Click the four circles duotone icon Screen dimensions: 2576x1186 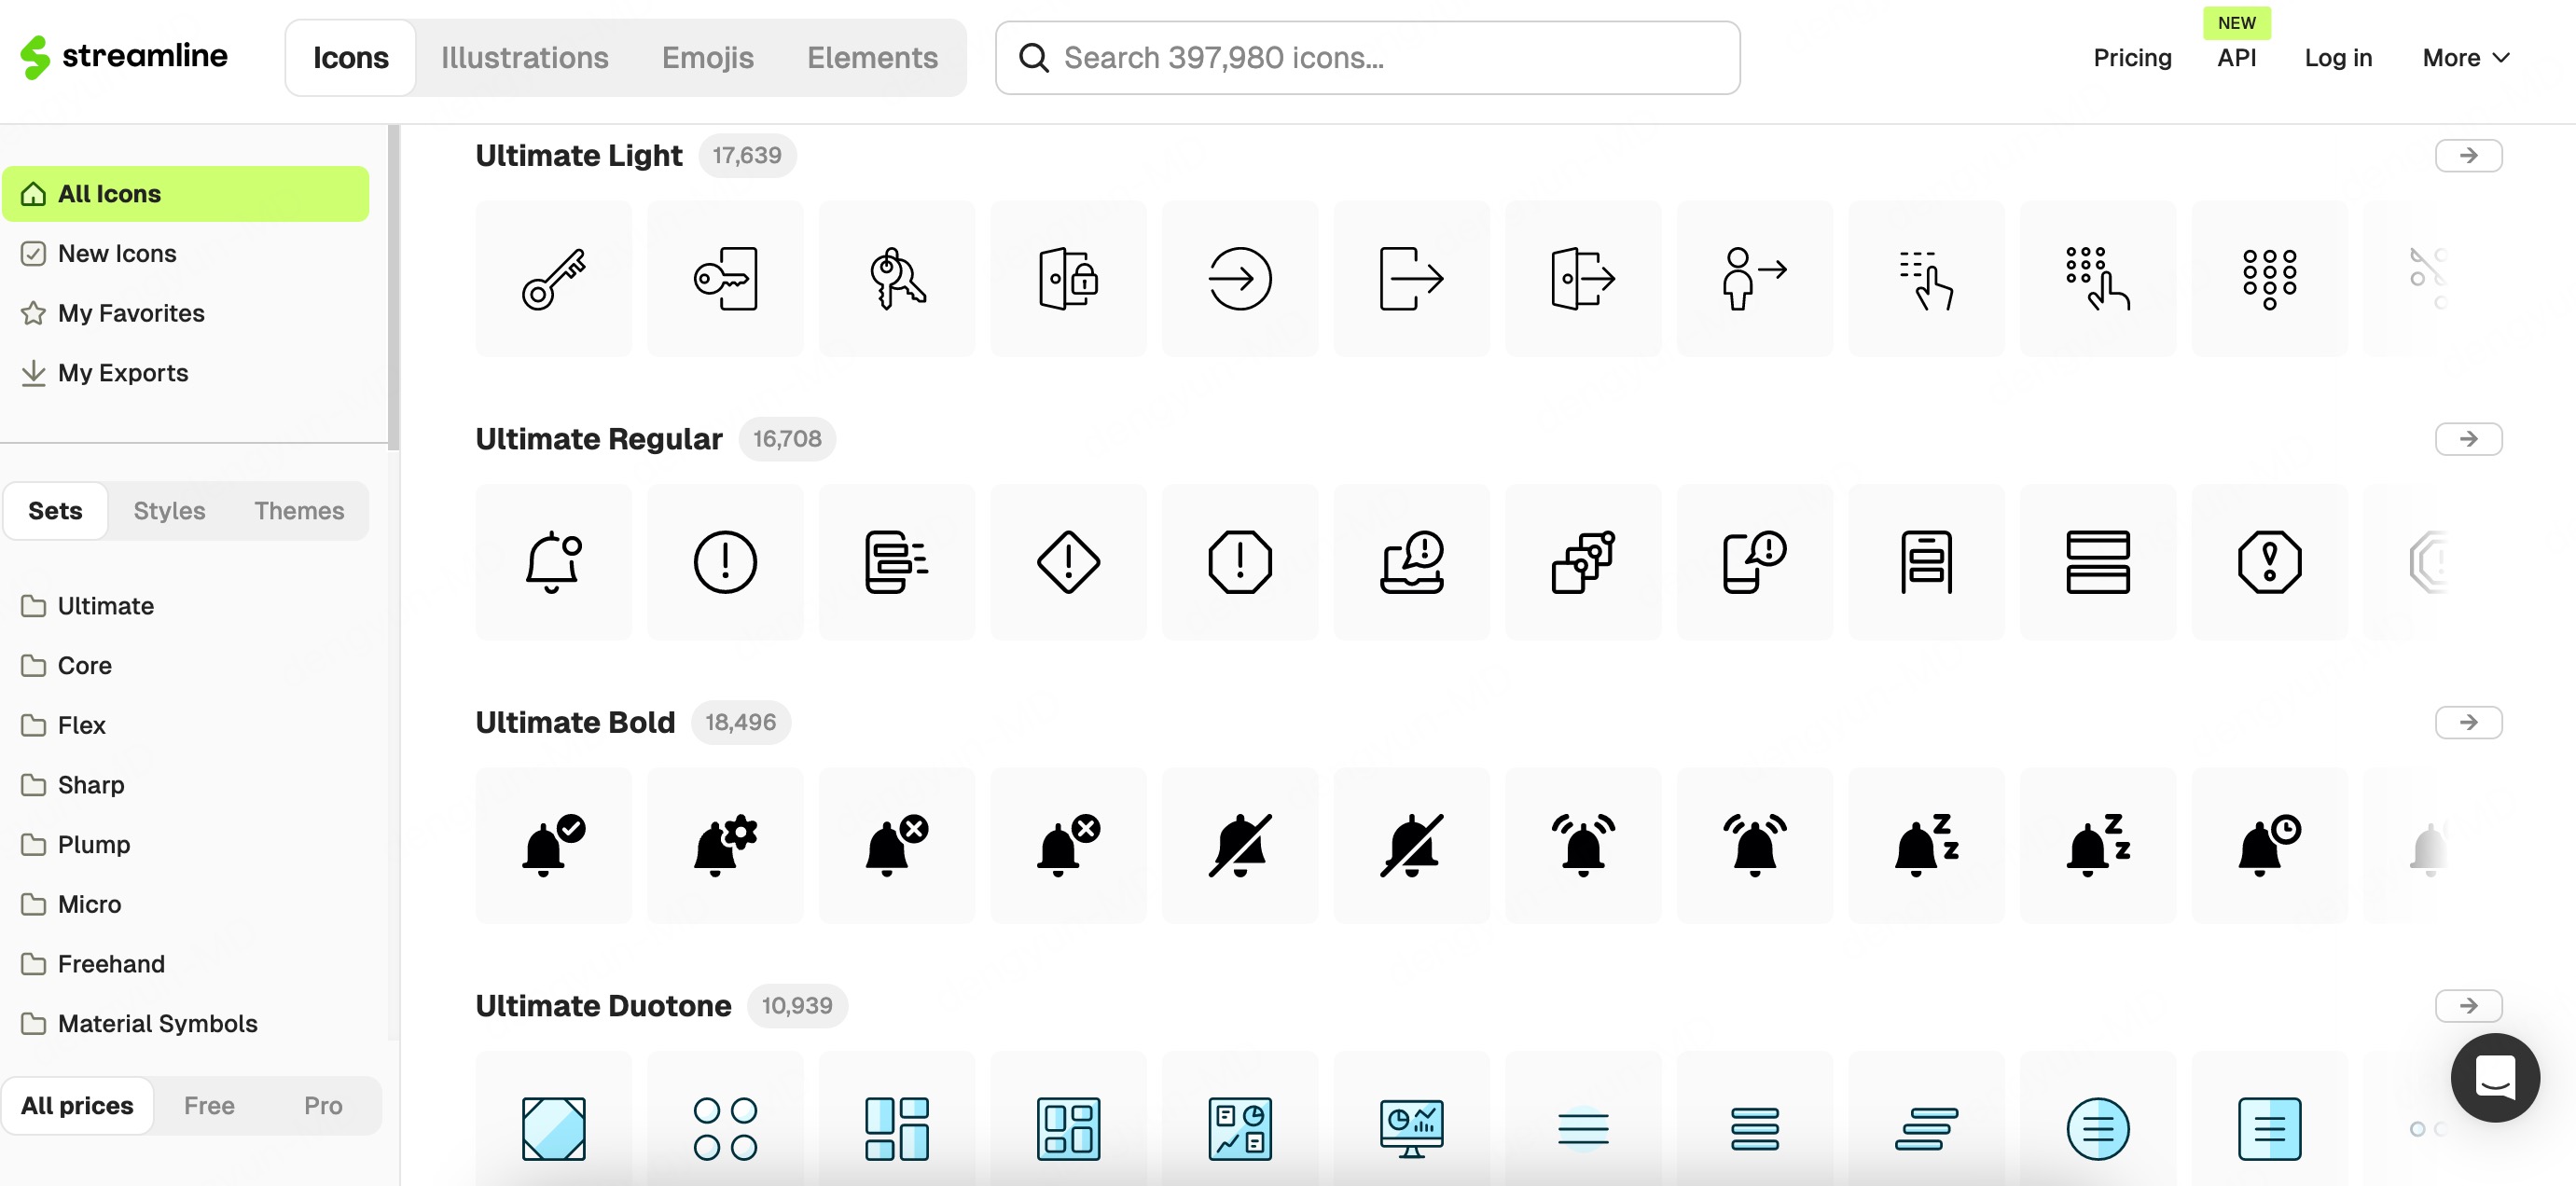pos(725,1128)
